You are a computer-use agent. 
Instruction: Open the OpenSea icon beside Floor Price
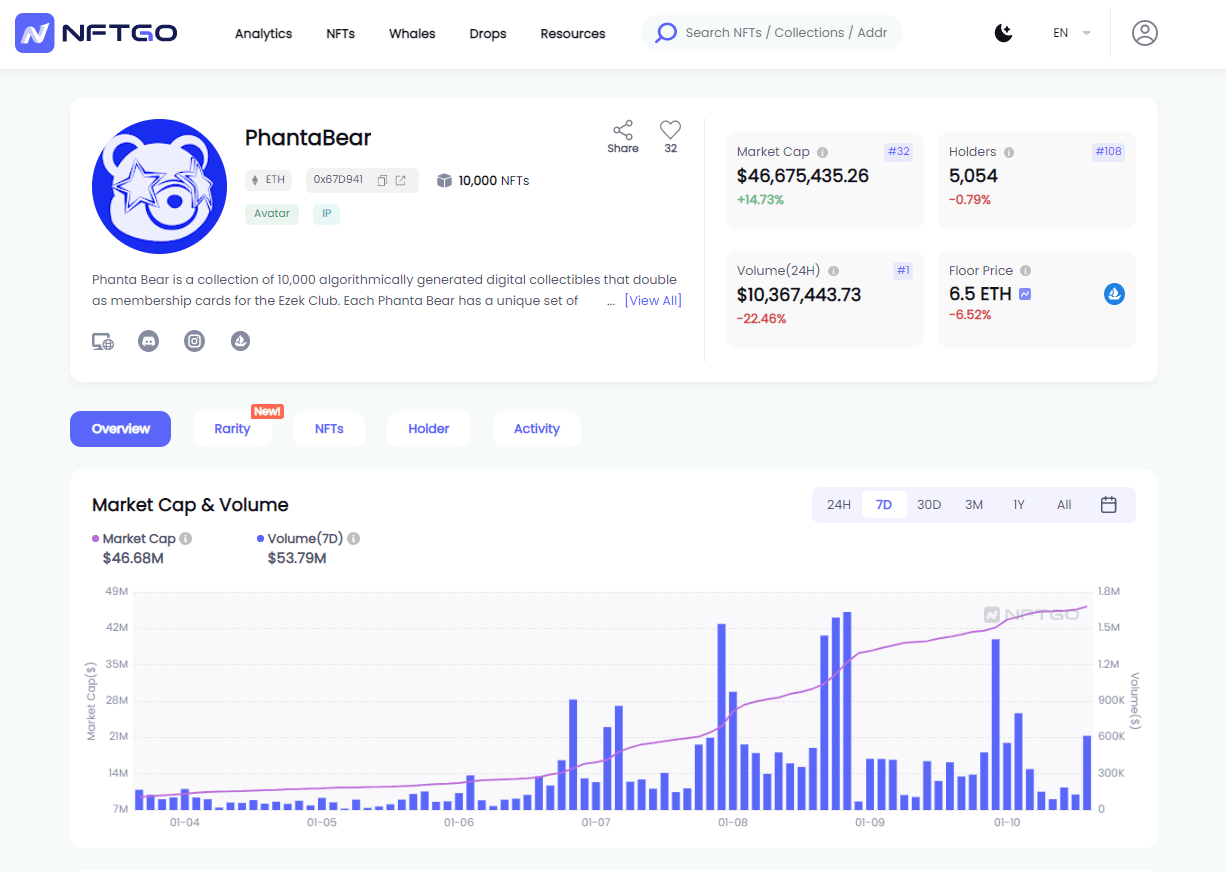(x=1114, y=294)
